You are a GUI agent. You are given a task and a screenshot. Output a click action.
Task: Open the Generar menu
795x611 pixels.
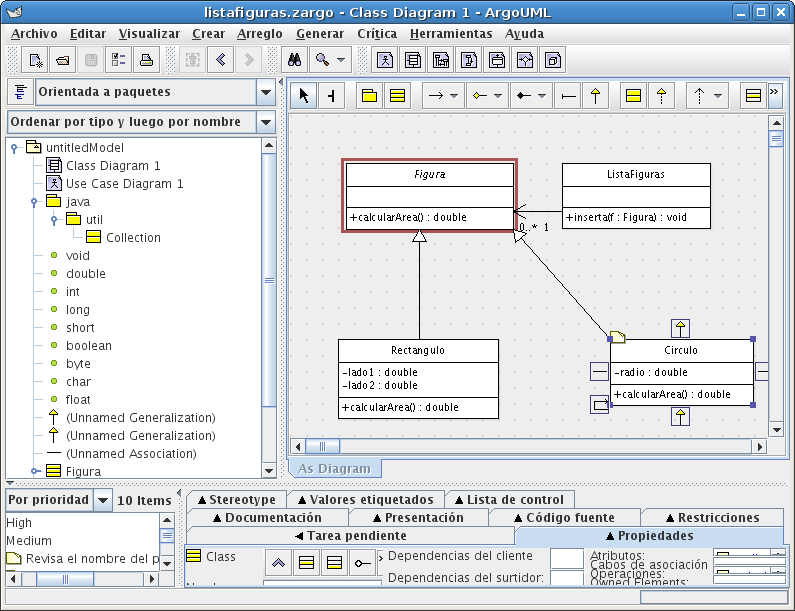320,33
